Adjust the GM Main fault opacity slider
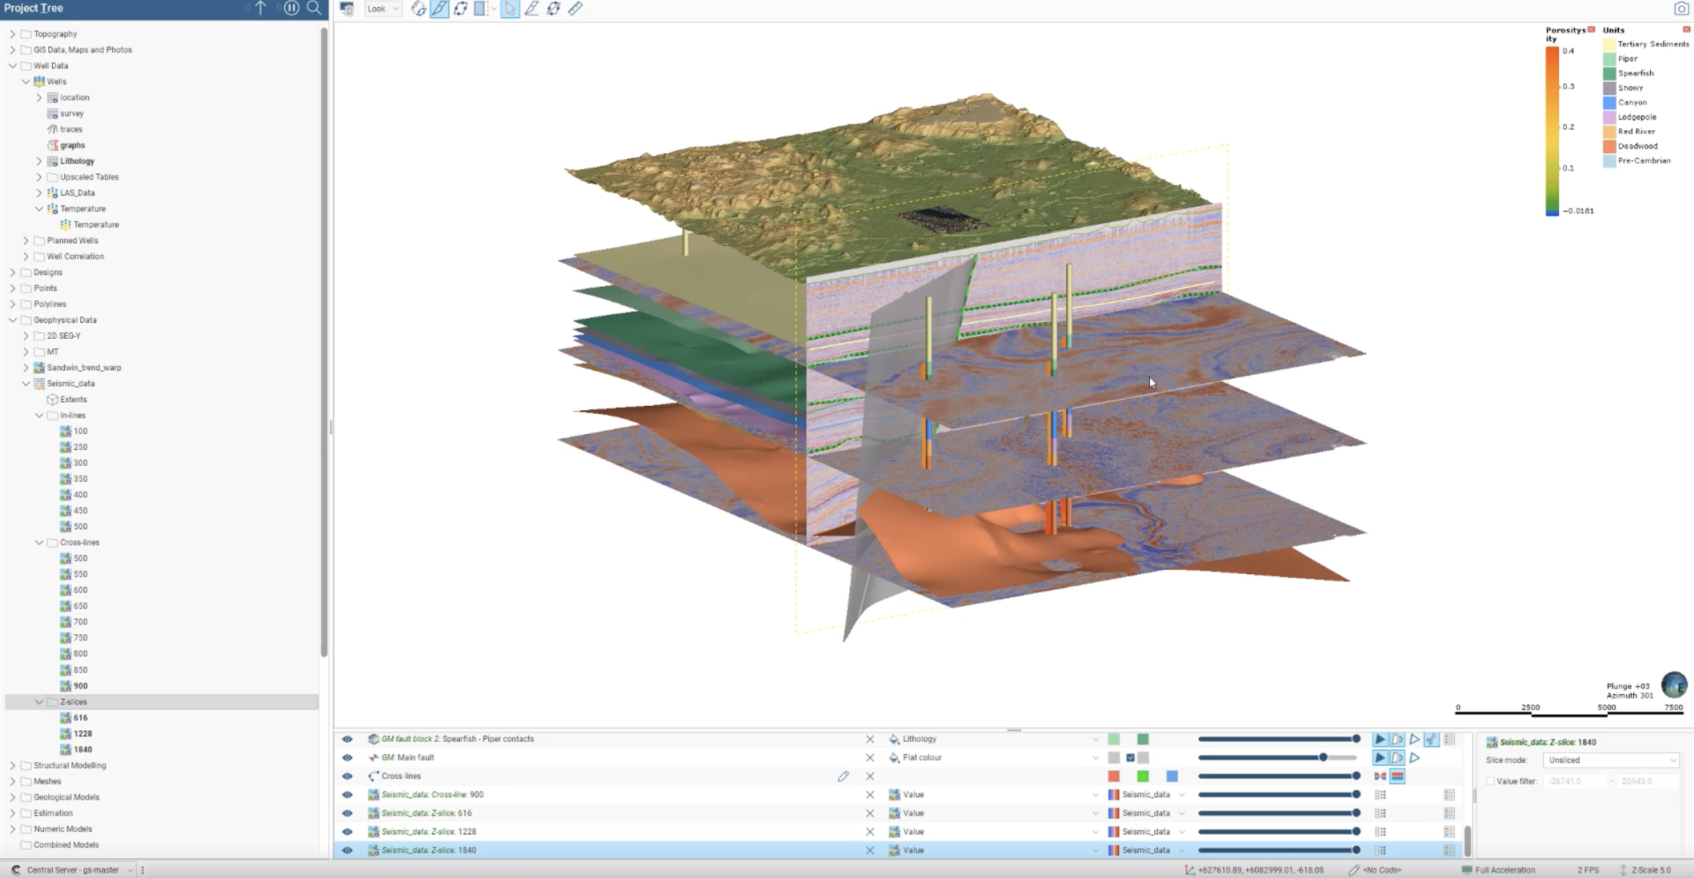 pos(1322,758)
